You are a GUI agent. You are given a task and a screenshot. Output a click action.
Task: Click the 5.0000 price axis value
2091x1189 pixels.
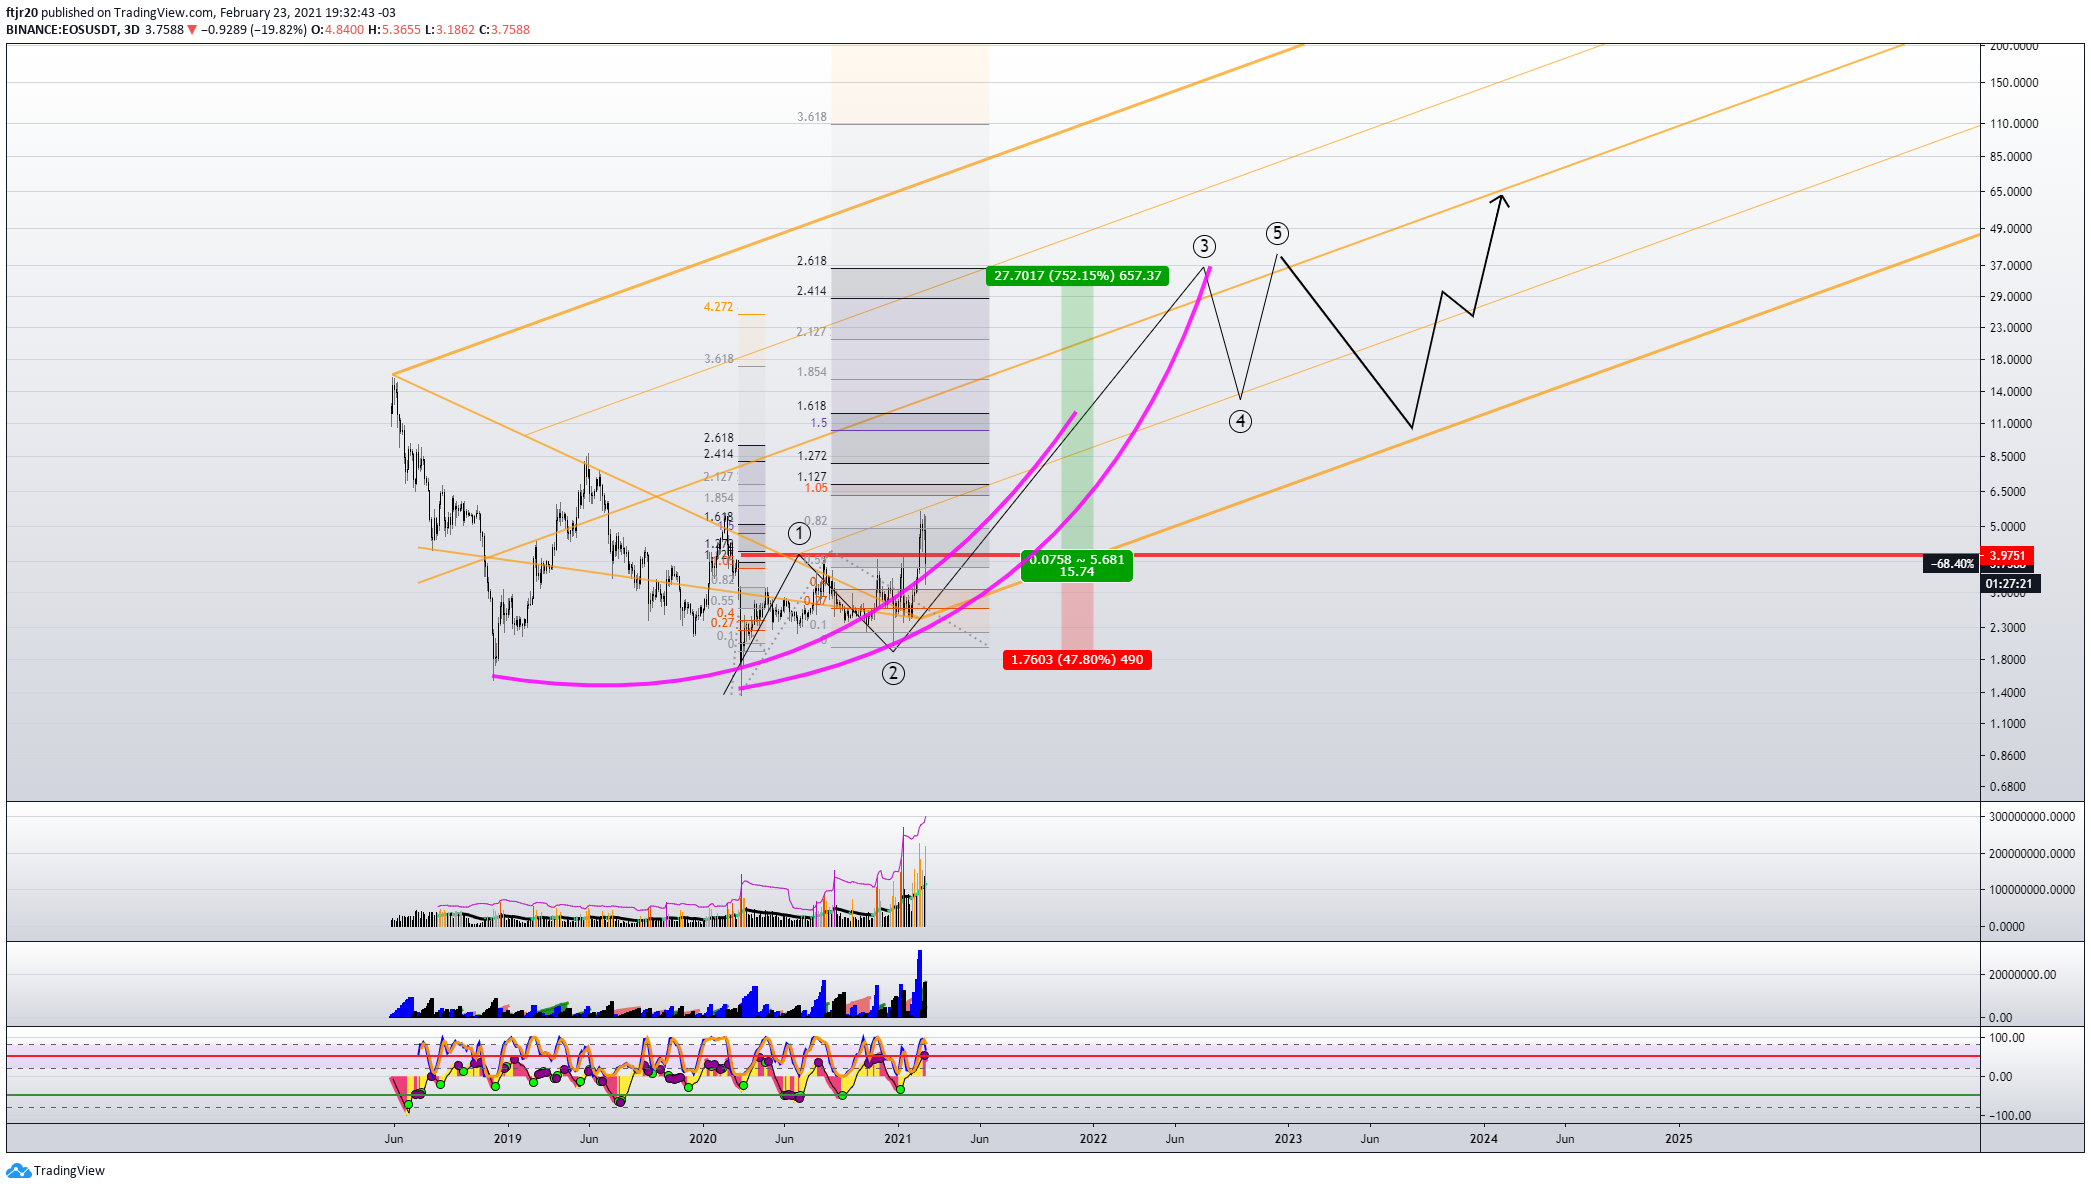[2008, 527]
